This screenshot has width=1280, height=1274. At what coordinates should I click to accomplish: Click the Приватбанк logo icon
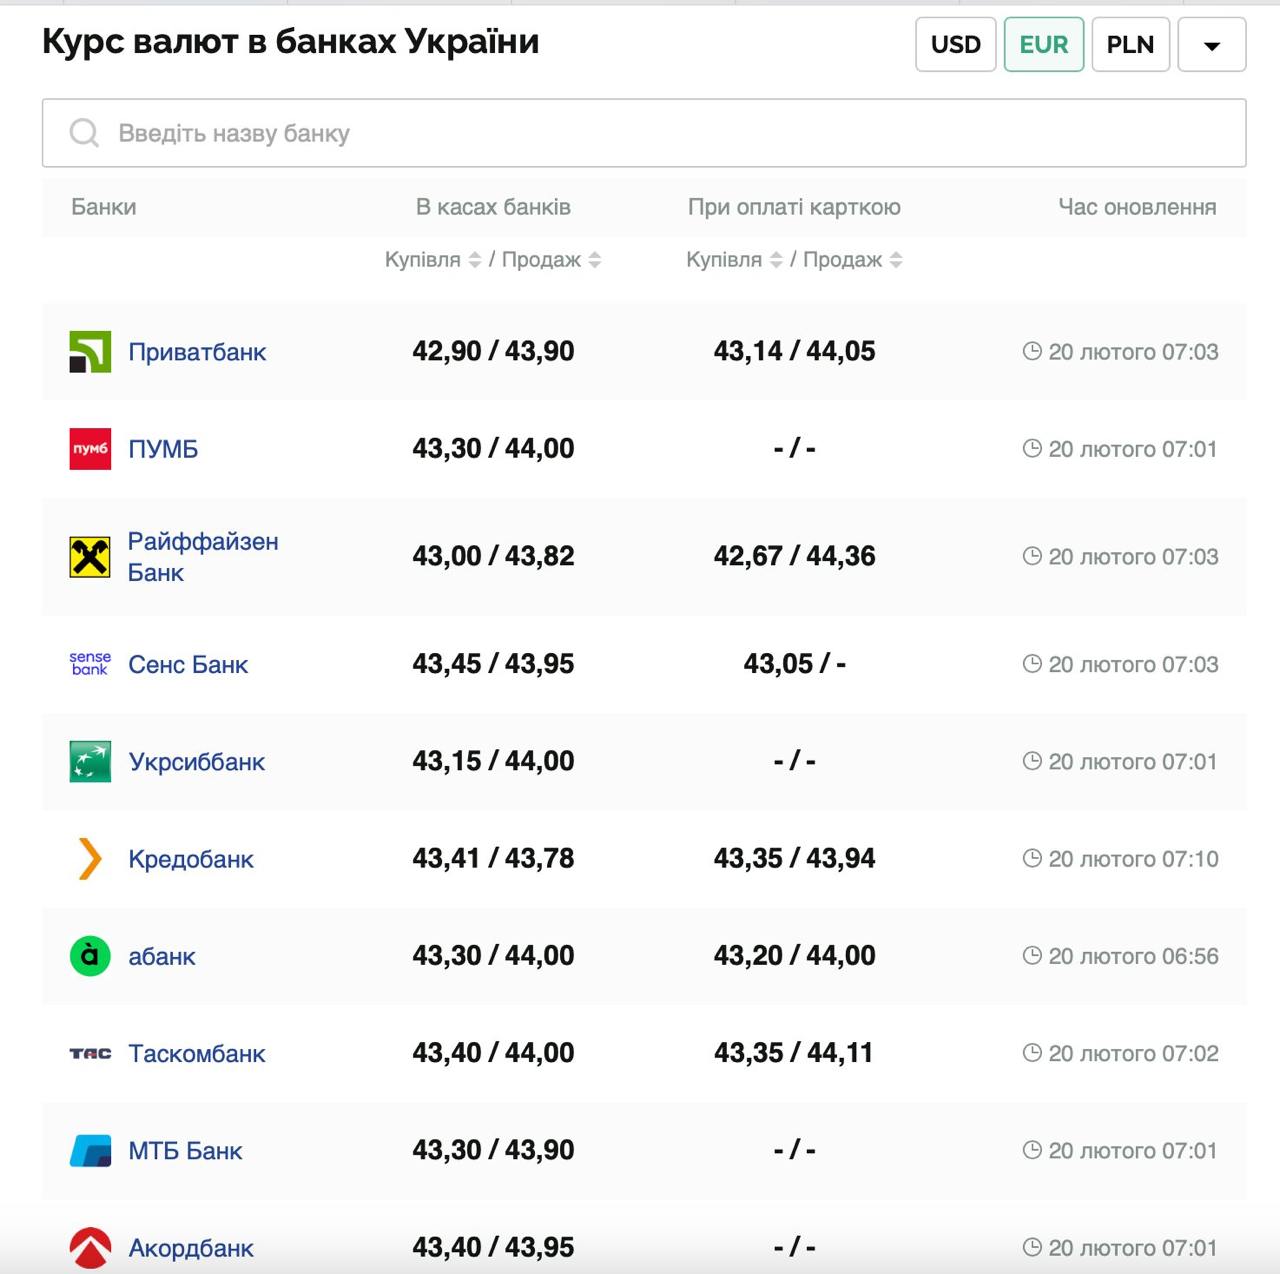(x=90, y=352)
